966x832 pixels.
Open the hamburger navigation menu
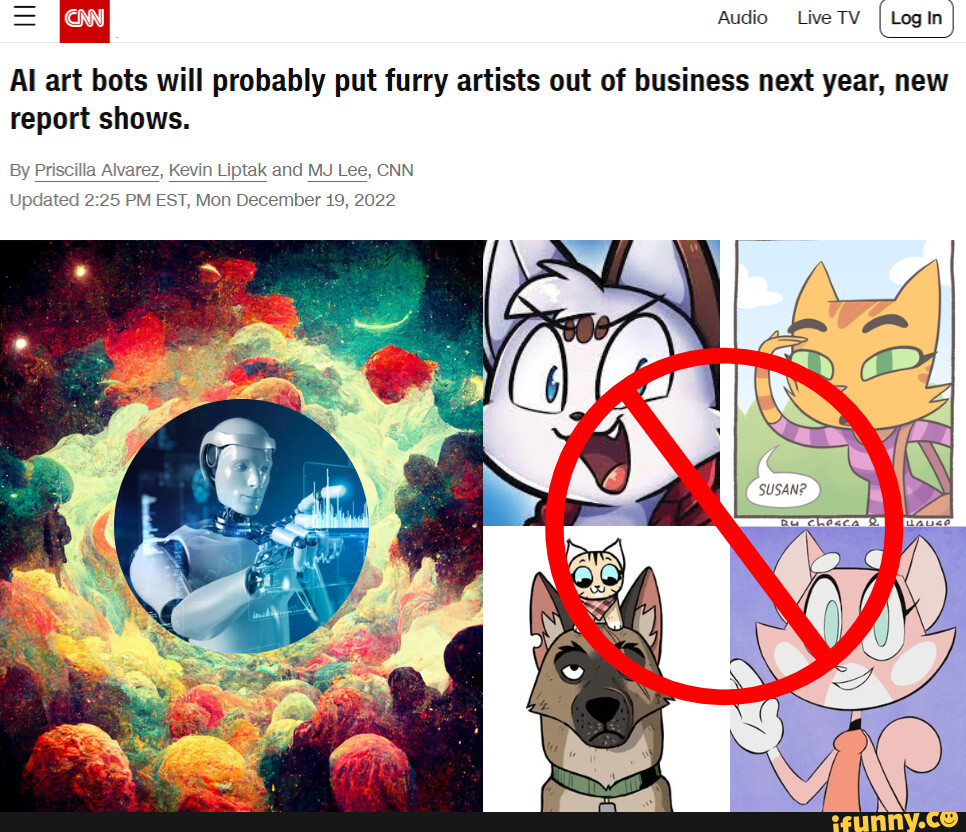tap(25, 16)
